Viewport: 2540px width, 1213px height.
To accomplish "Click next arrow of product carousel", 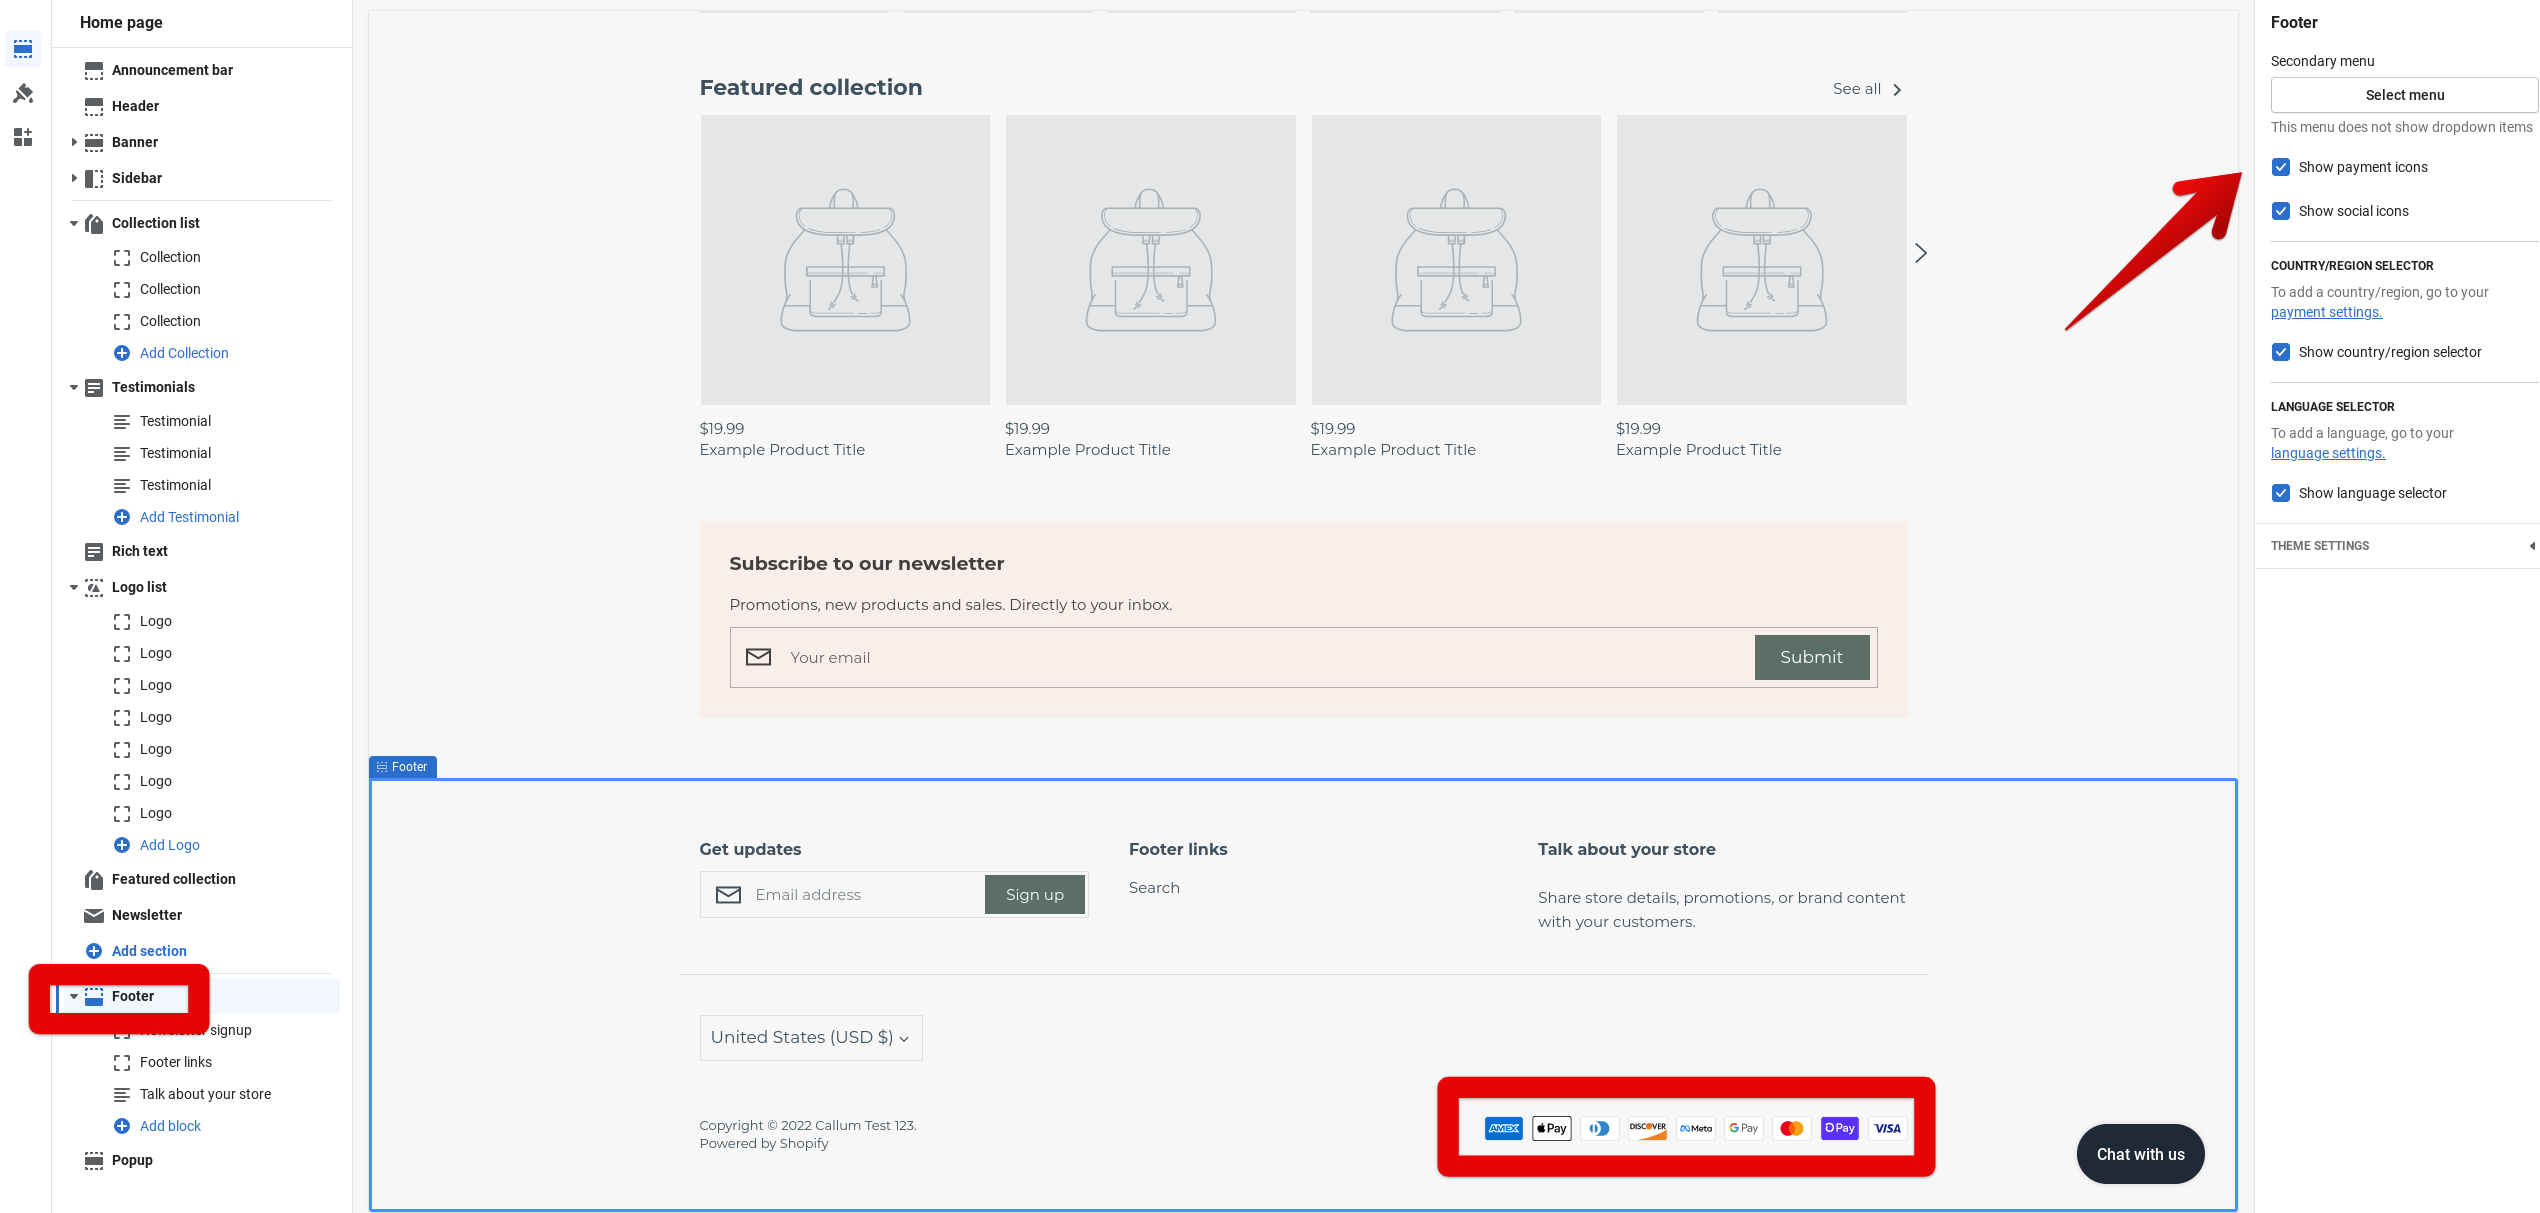I will point(1920,253).
